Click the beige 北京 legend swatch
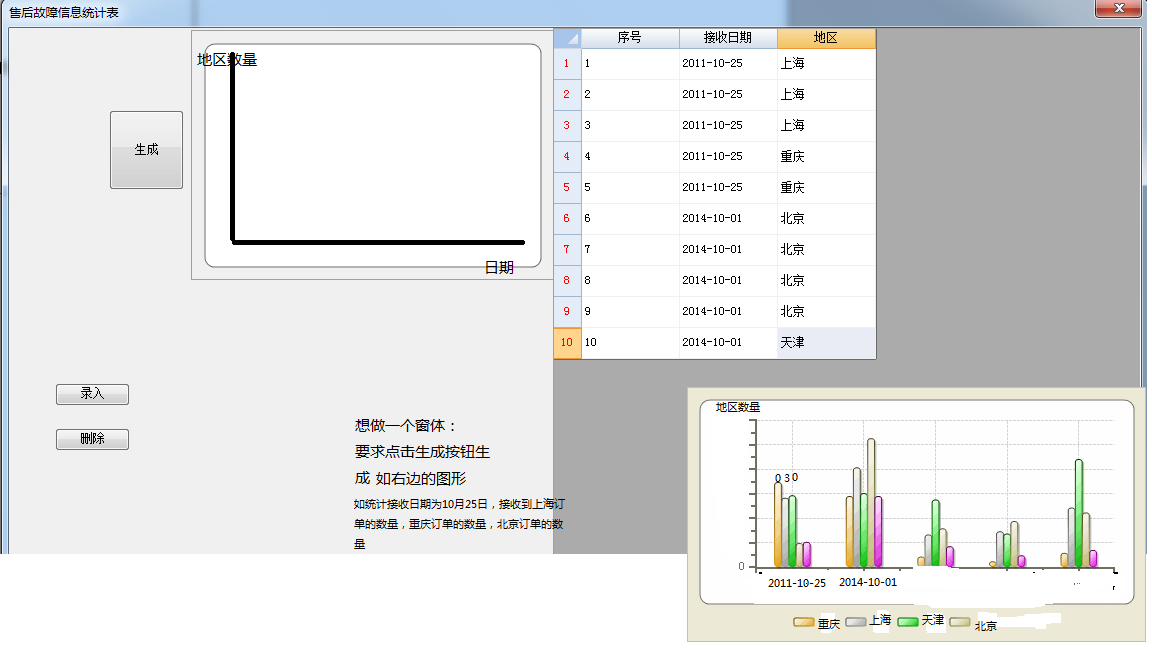 click(x=960, y=622)
